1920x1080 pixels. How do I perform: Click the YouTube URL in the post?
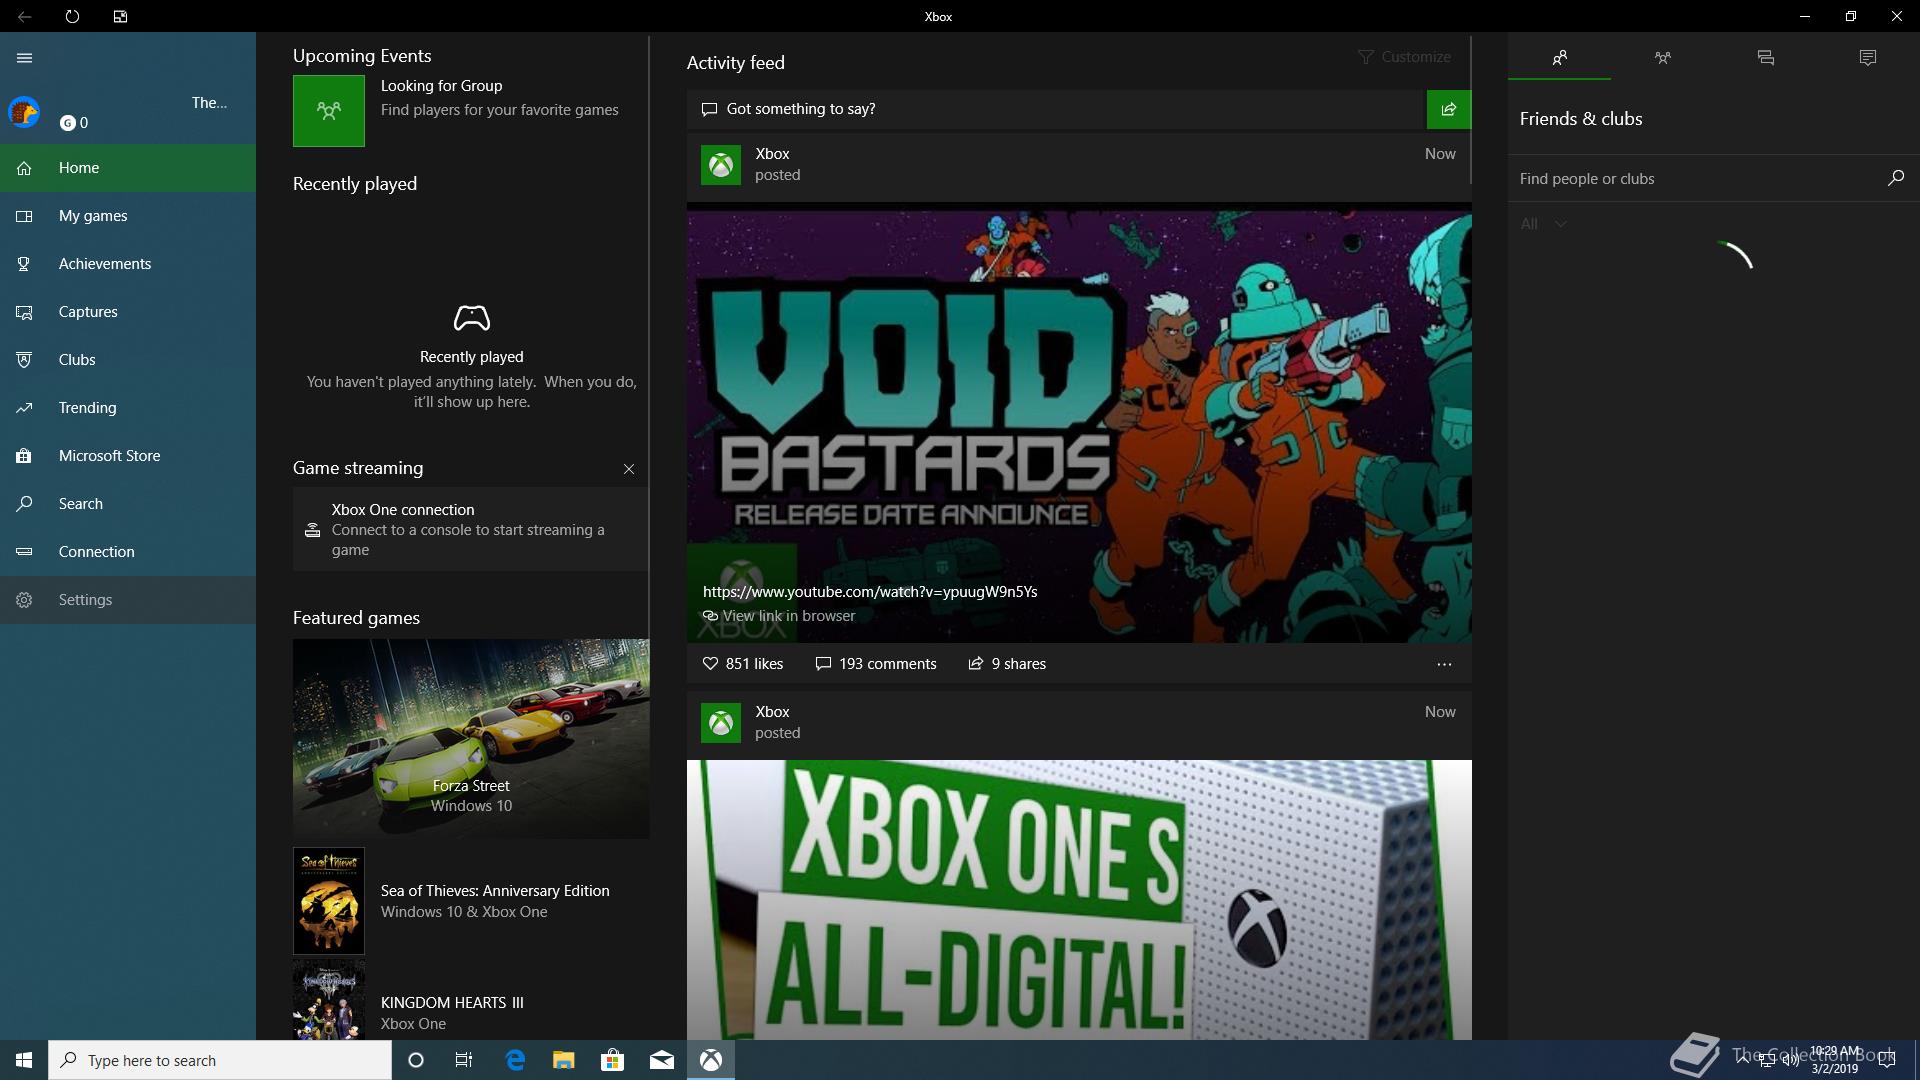(870, 592)
